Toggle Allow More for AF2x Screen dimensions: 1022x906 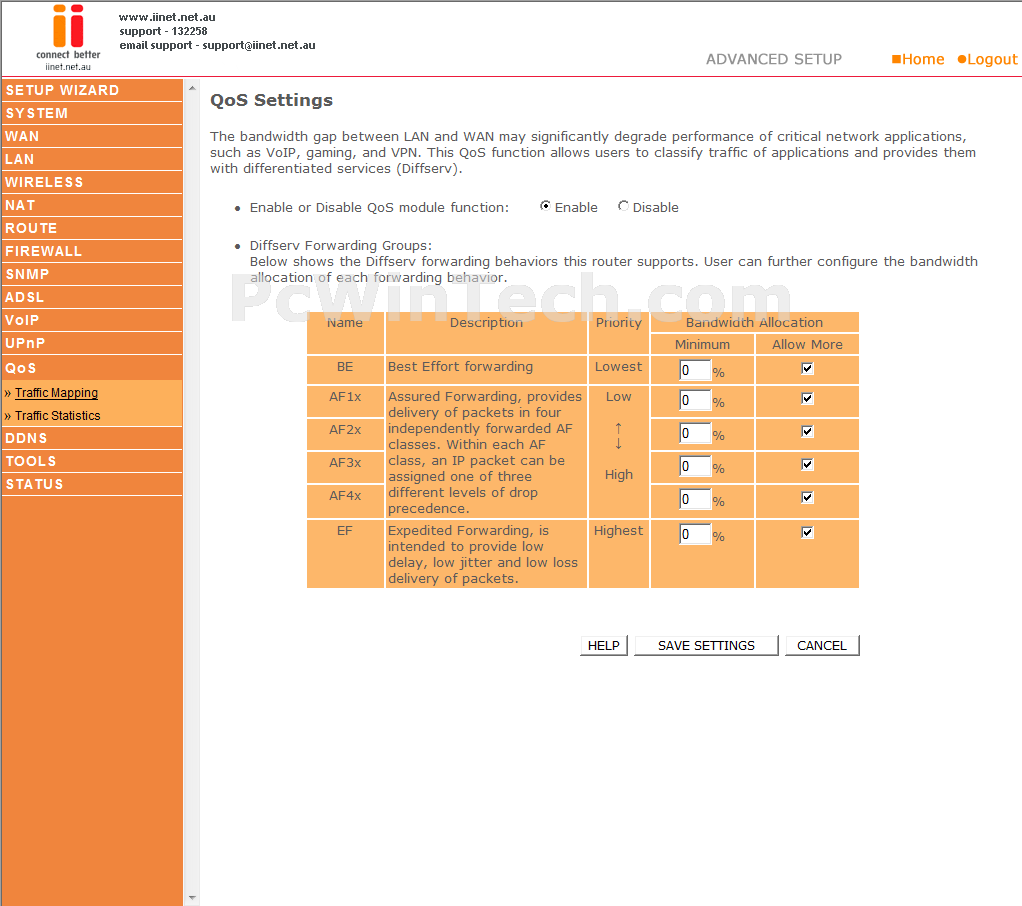click(807, 431)
